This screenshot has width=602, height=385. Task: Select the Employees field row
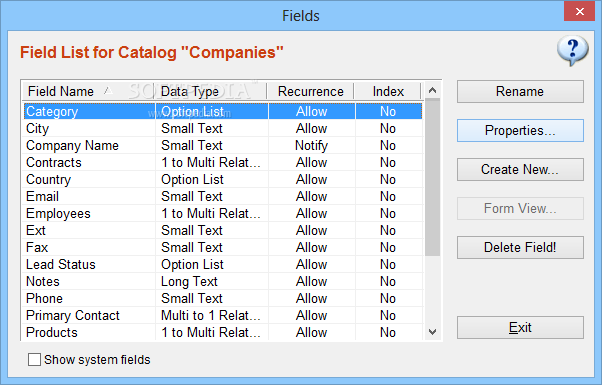tap(223, 213)
